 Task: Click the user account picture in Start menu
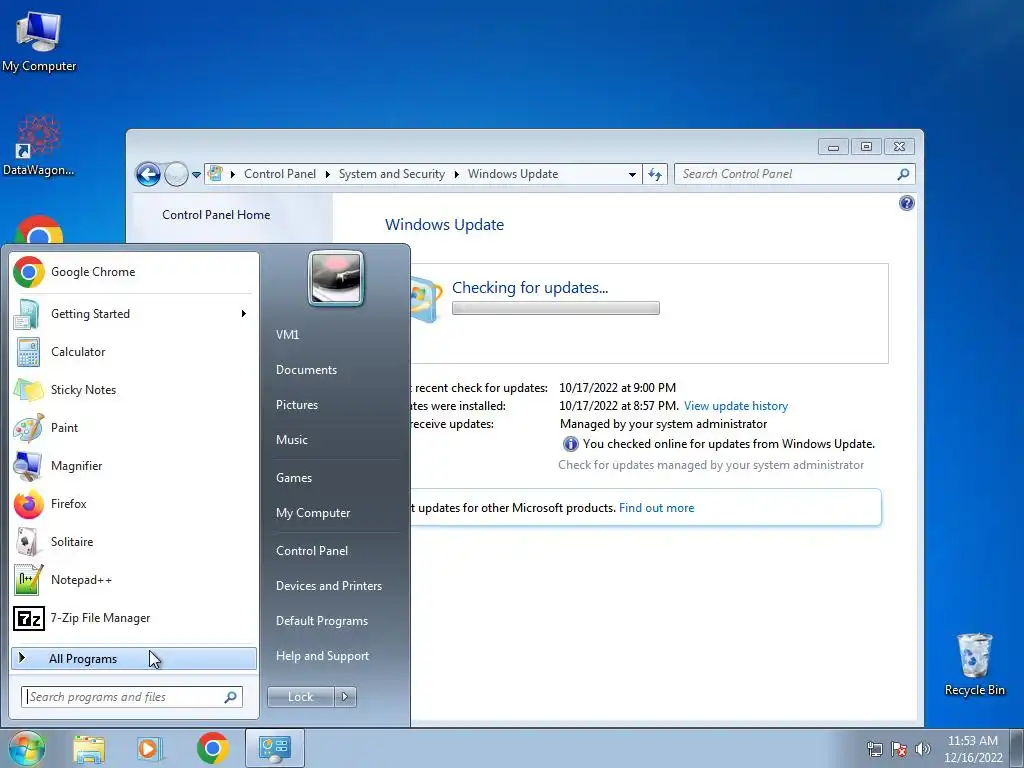336,278
